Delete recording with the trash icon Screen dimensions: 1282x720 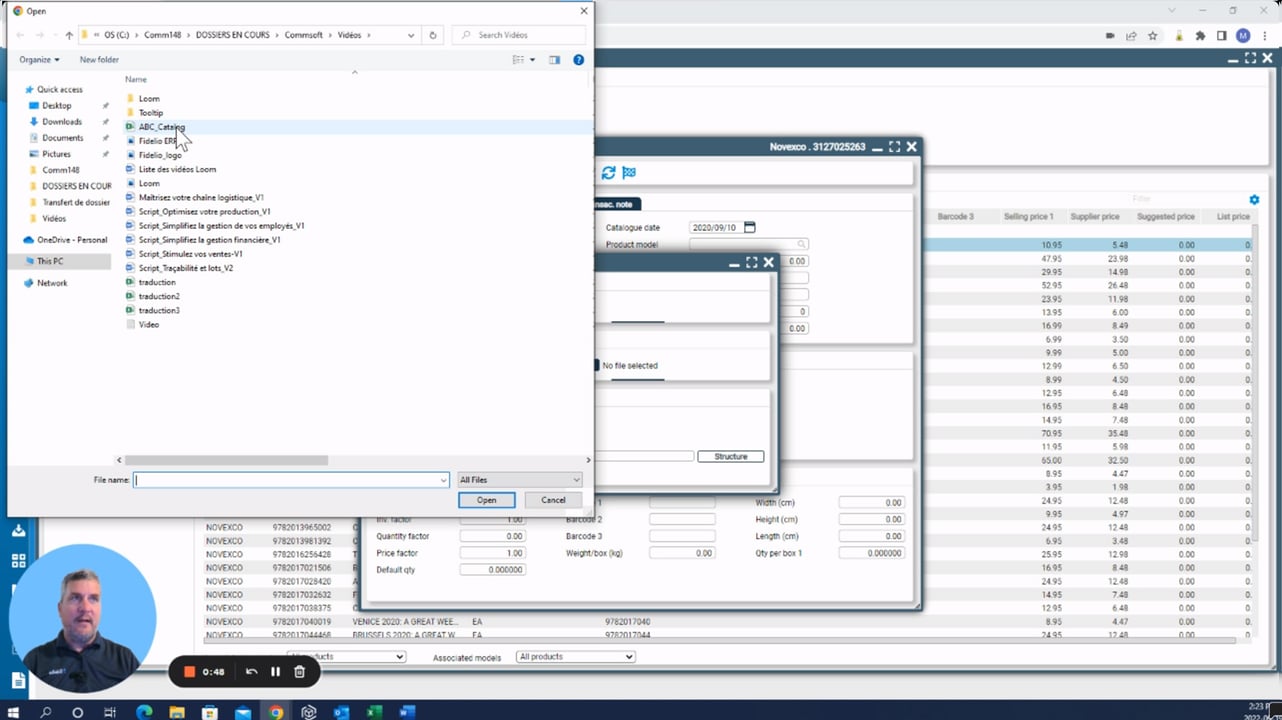(x=299, y=672)
